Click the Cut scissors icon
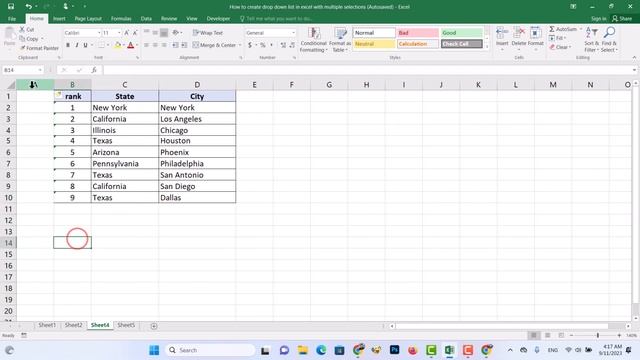The image size is (640, 360). pyautogui.click(x=22, y=29)
